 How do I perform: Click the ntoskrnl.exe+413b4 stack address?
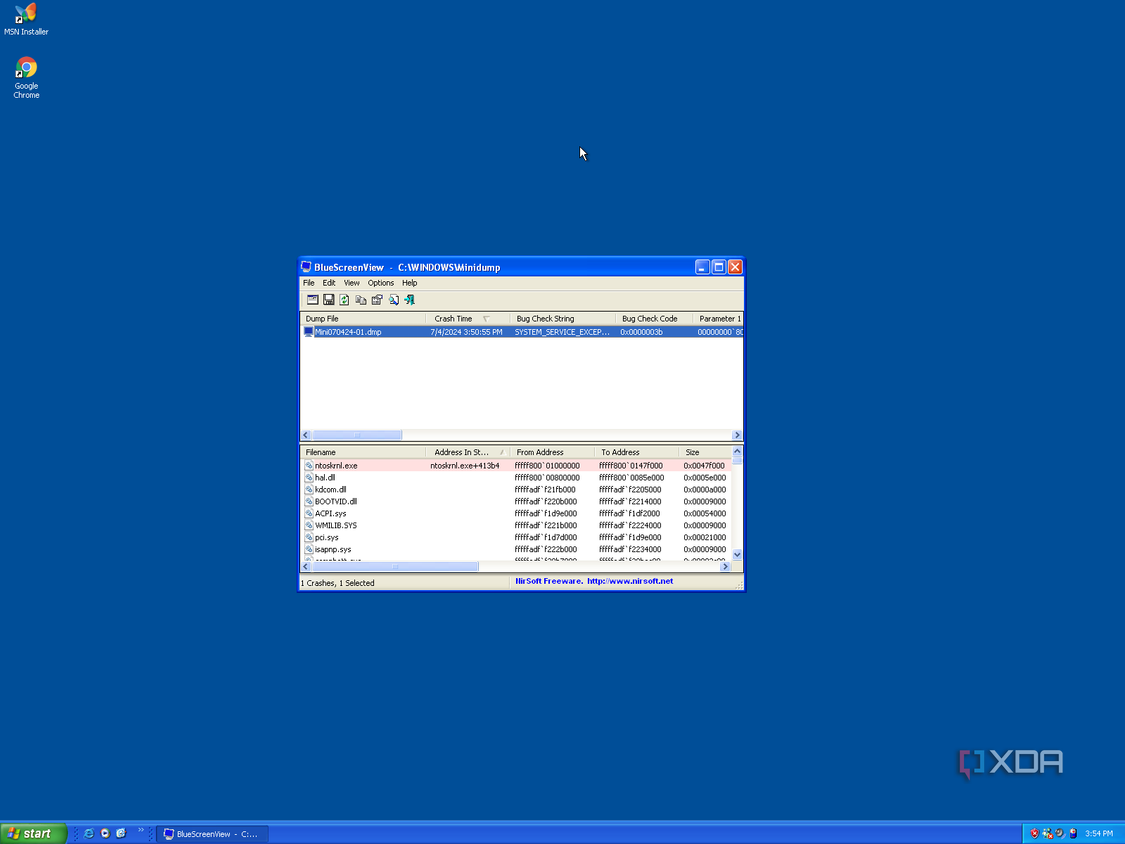[x=465, y=466]
